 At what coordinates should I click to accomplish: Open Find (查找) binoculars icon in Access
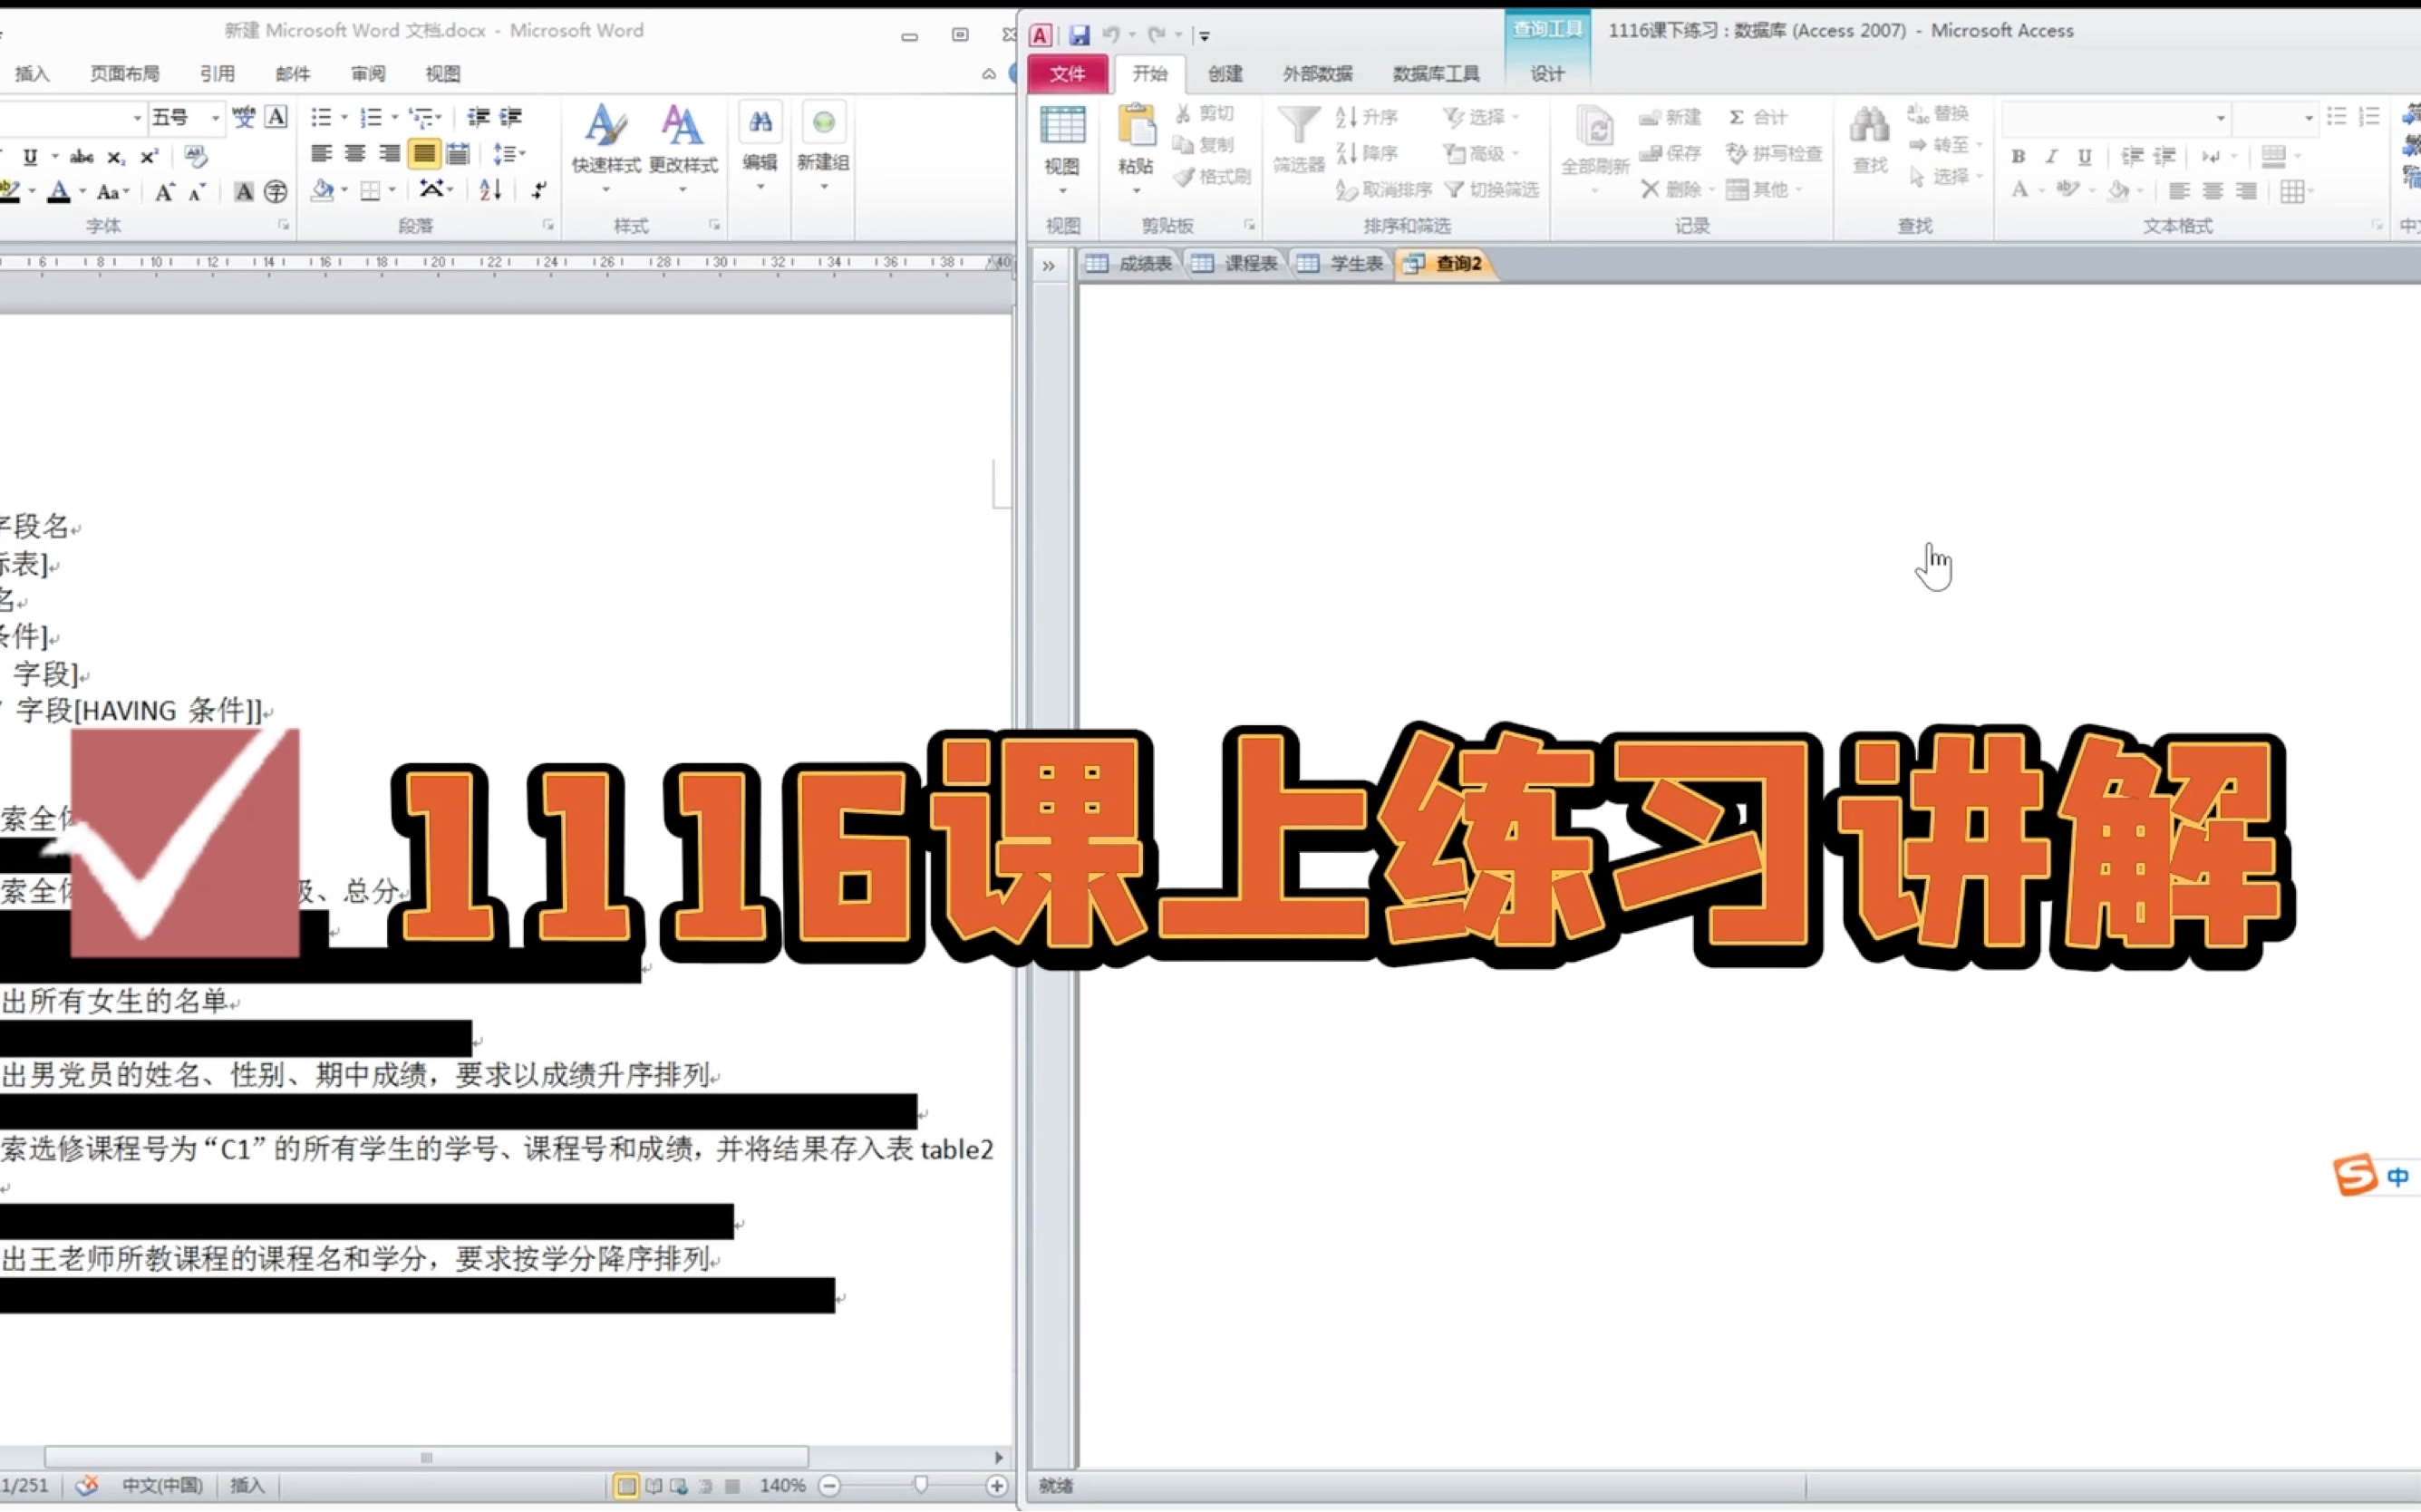point(1868,140)
